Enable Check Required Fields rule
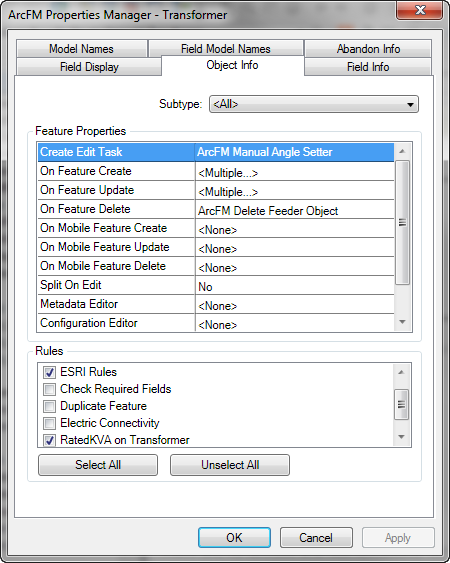 tap(49, 389)
